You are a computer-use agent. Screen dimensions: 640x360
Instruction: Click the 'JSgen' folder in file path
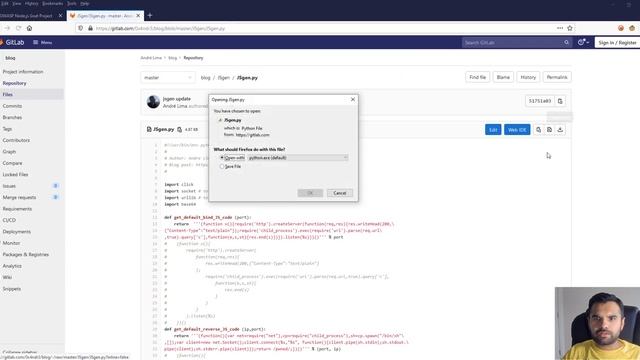click(x=224, y=78)
